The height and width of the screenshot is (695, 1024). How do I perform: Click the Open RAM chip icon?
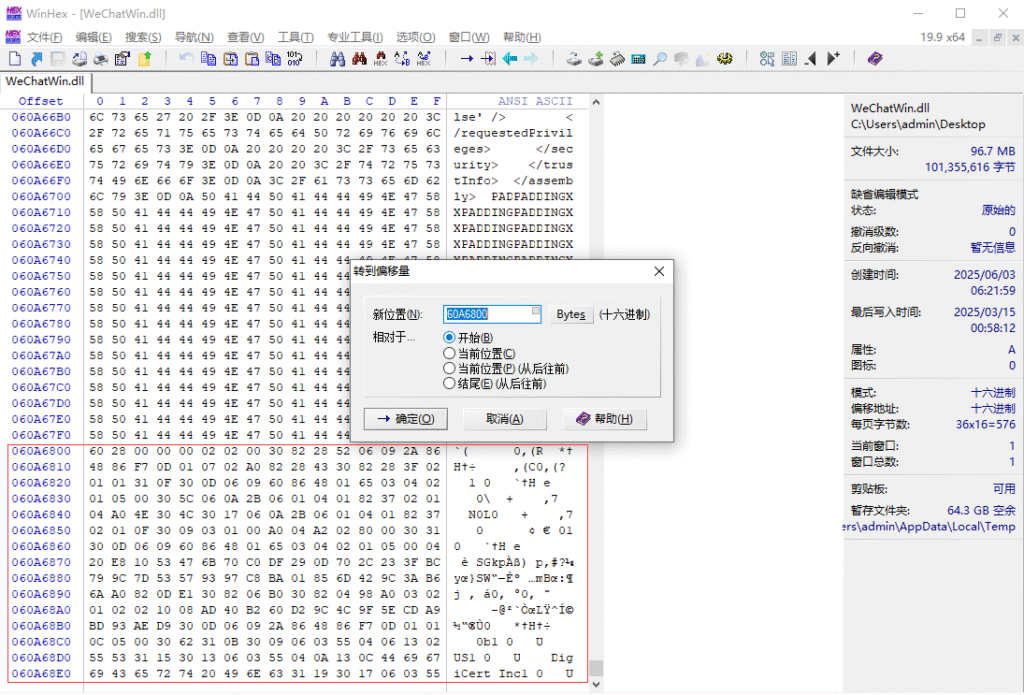point(617,59)
